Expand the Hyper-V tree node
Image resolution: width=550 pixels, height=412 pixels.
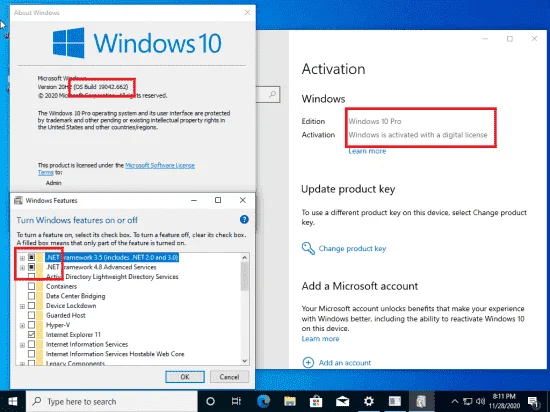[22, 326]
